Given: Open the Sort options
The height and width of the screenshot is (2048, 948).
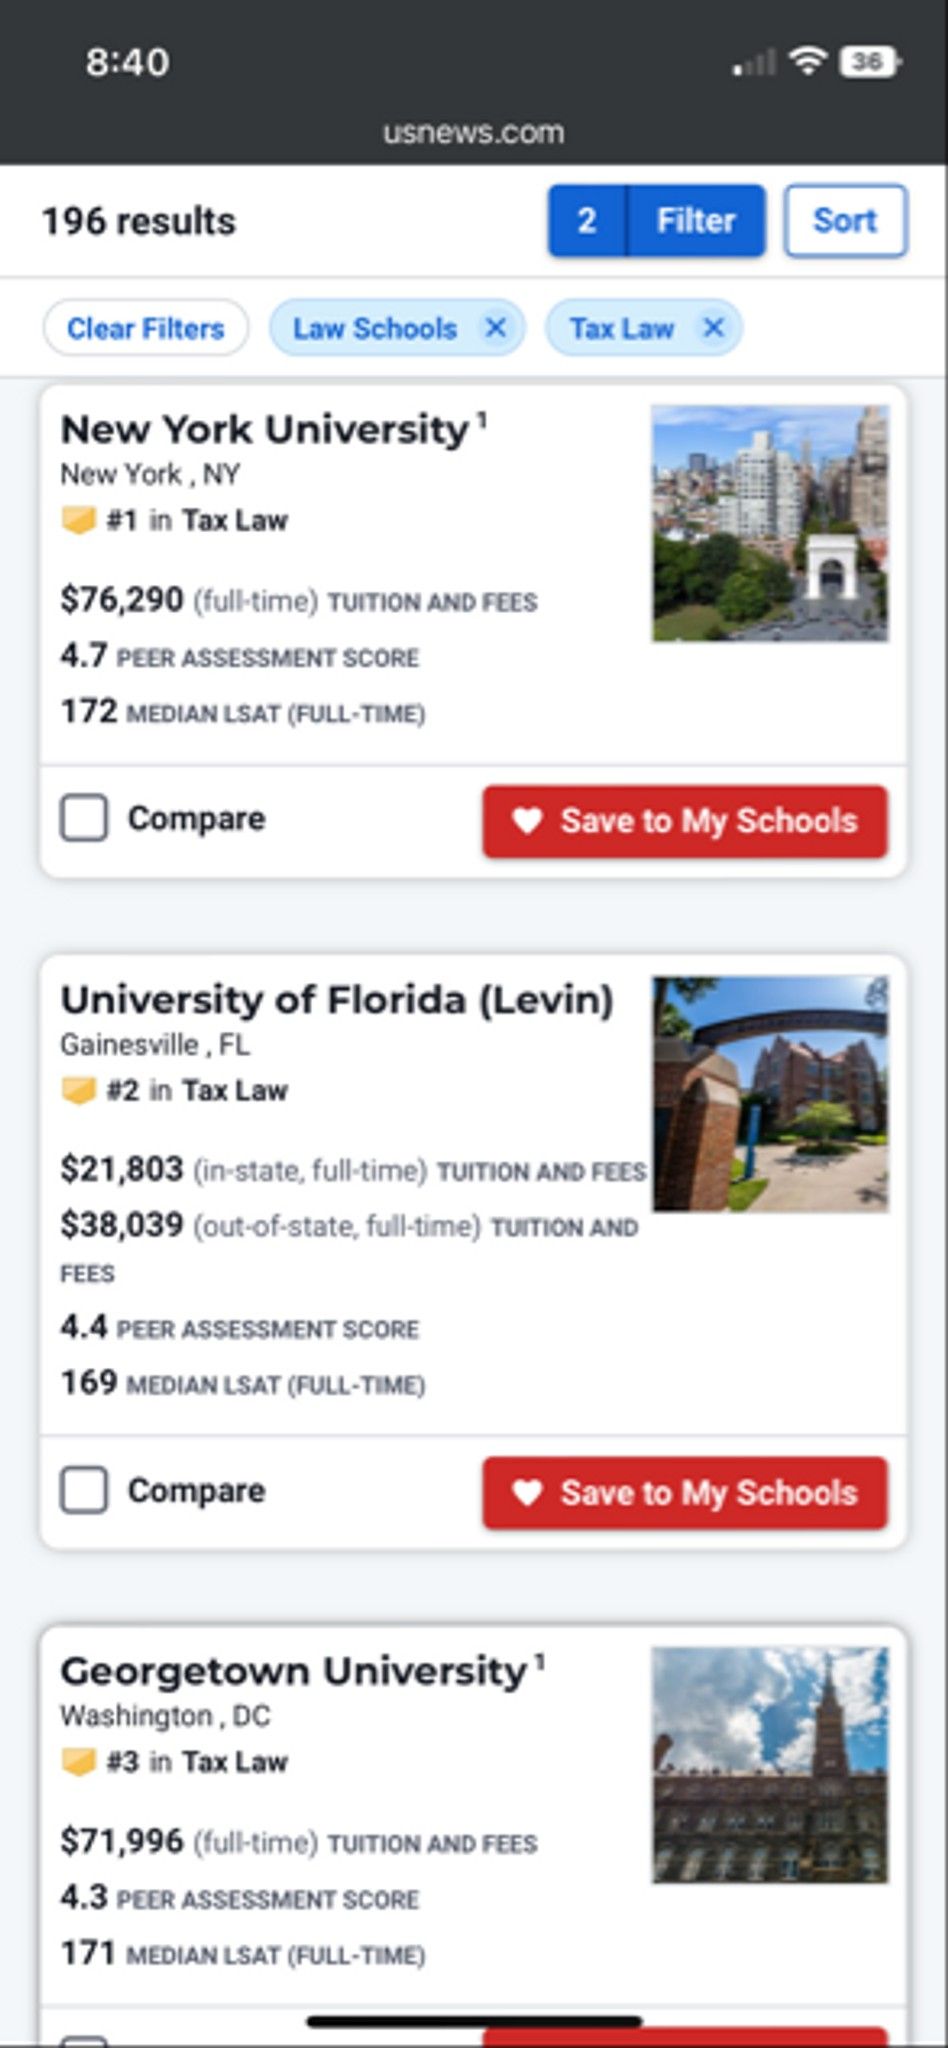Looking at the screenshot, I should pyautogui.click(x=845, y=220).
